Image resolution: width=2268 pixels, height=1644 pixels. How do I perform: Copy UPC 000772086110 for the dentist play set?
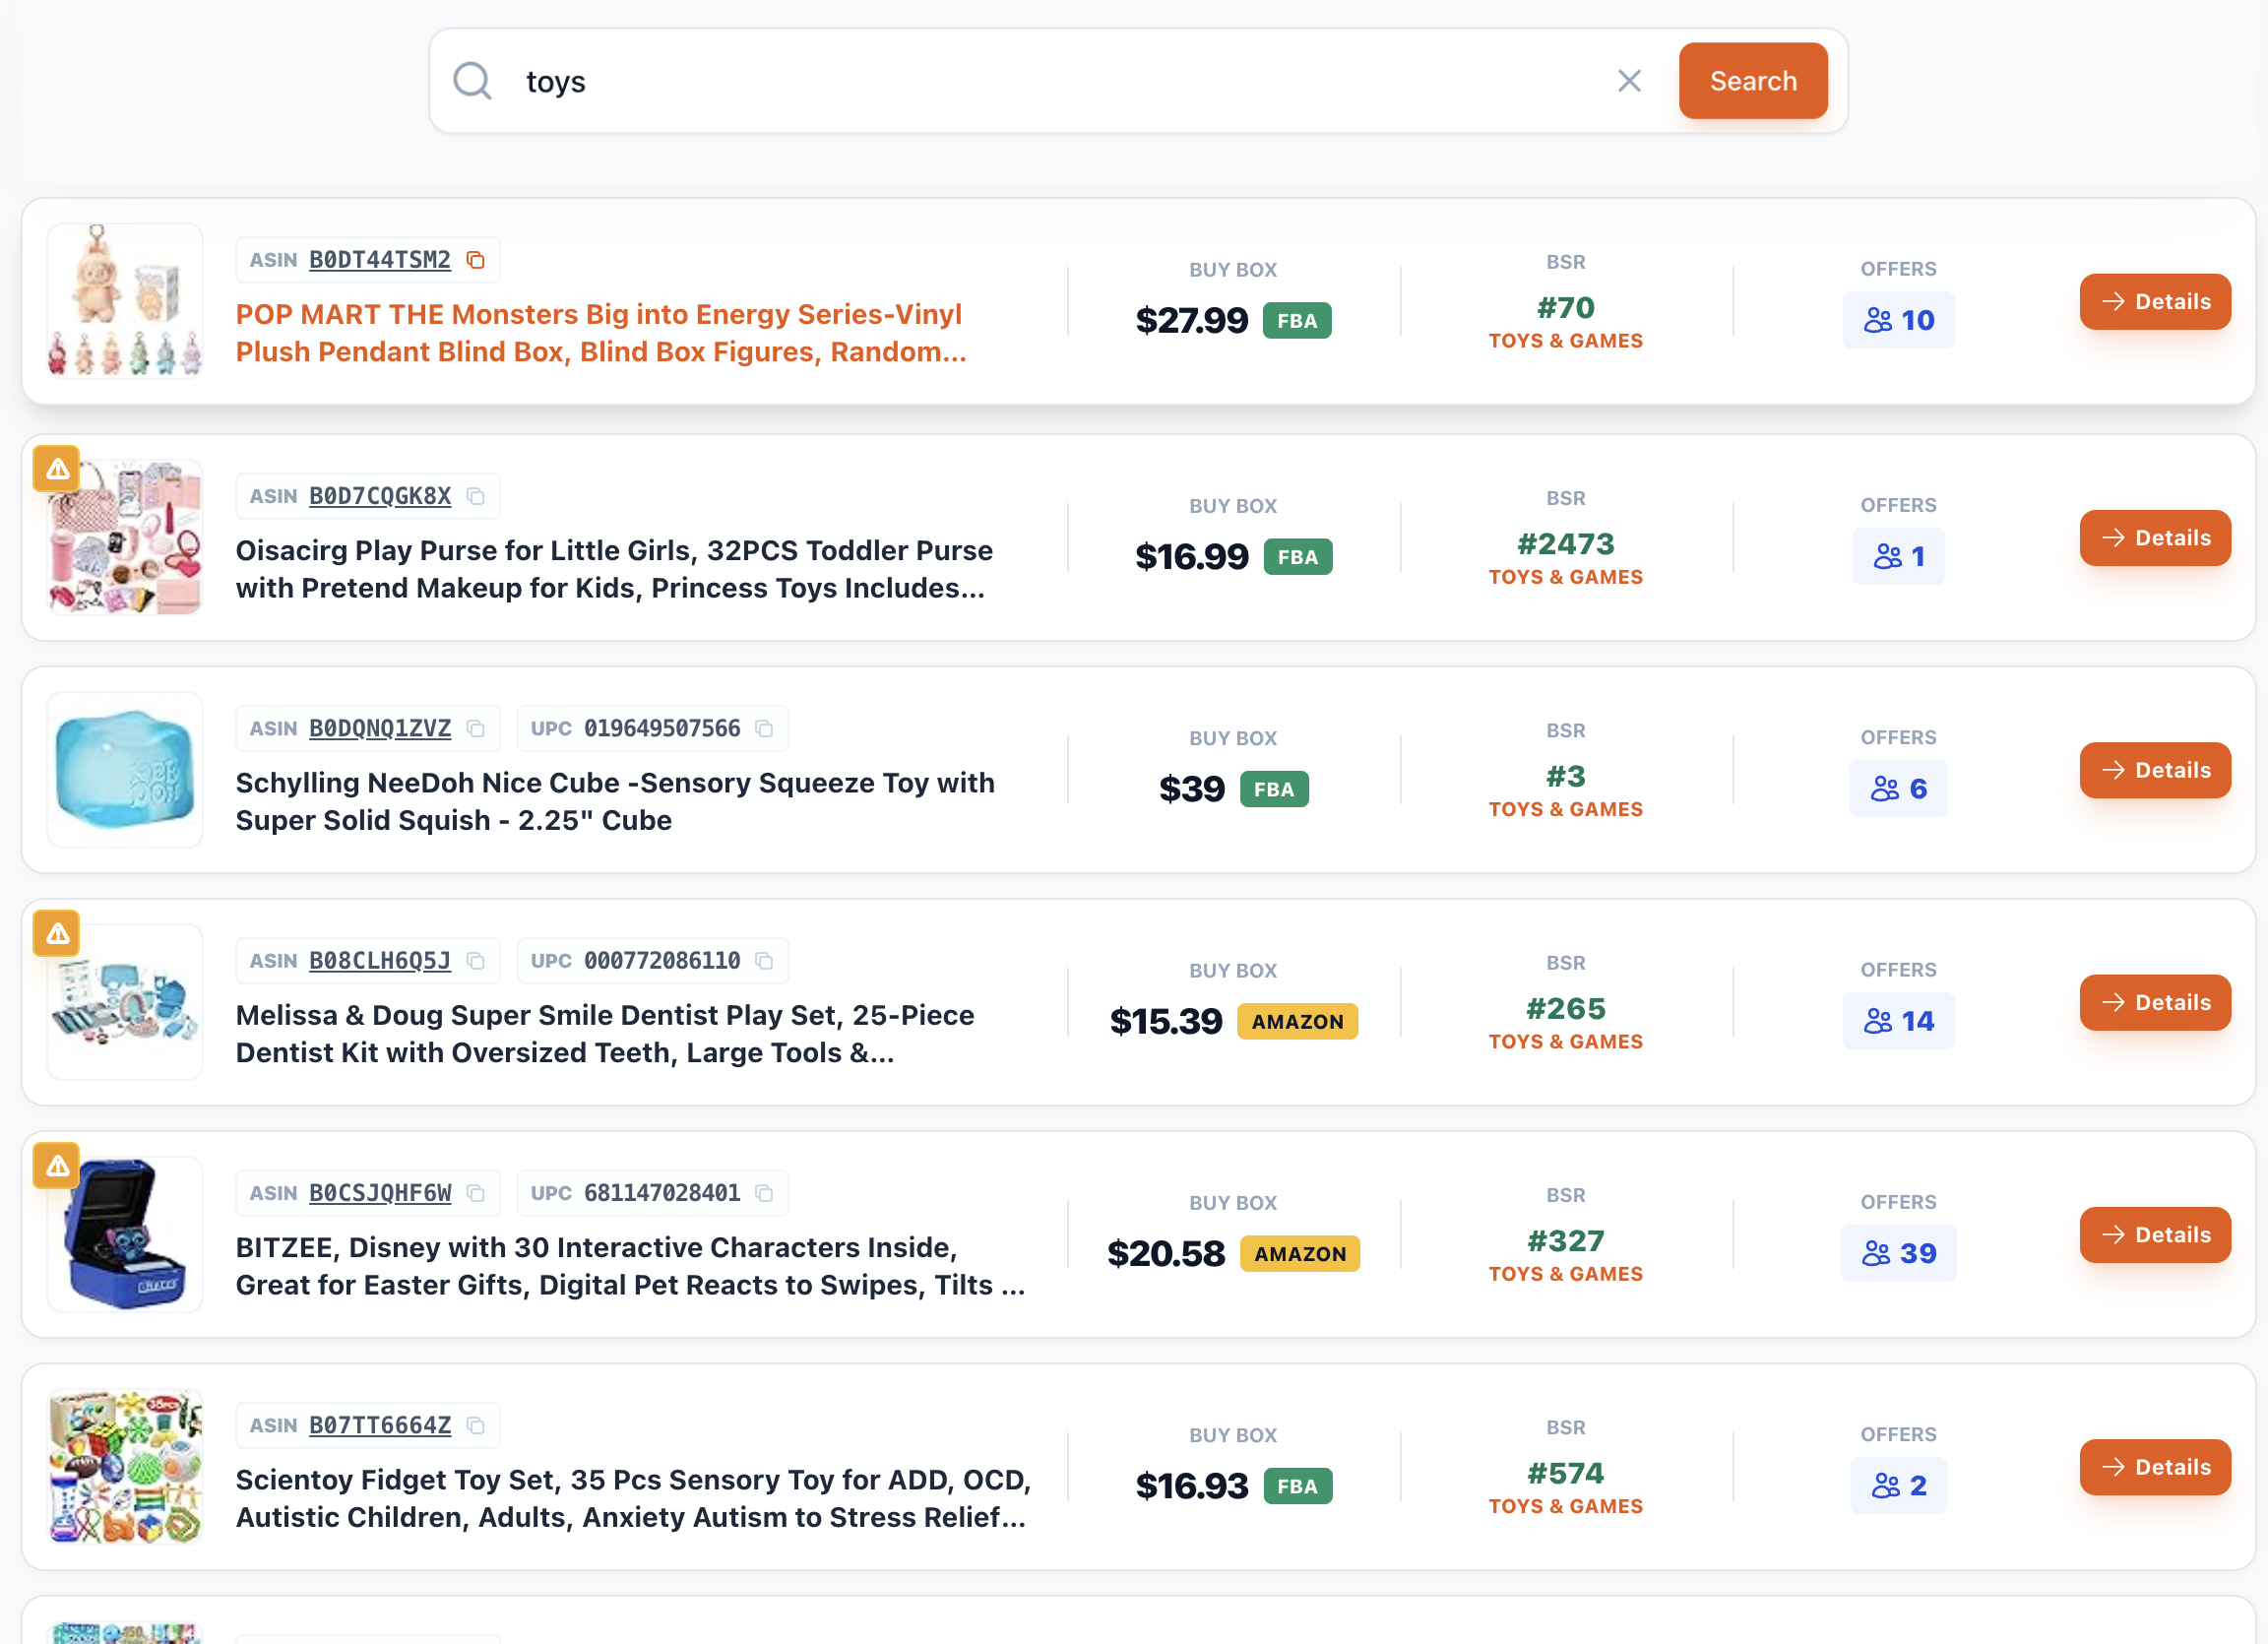point(763,960)
